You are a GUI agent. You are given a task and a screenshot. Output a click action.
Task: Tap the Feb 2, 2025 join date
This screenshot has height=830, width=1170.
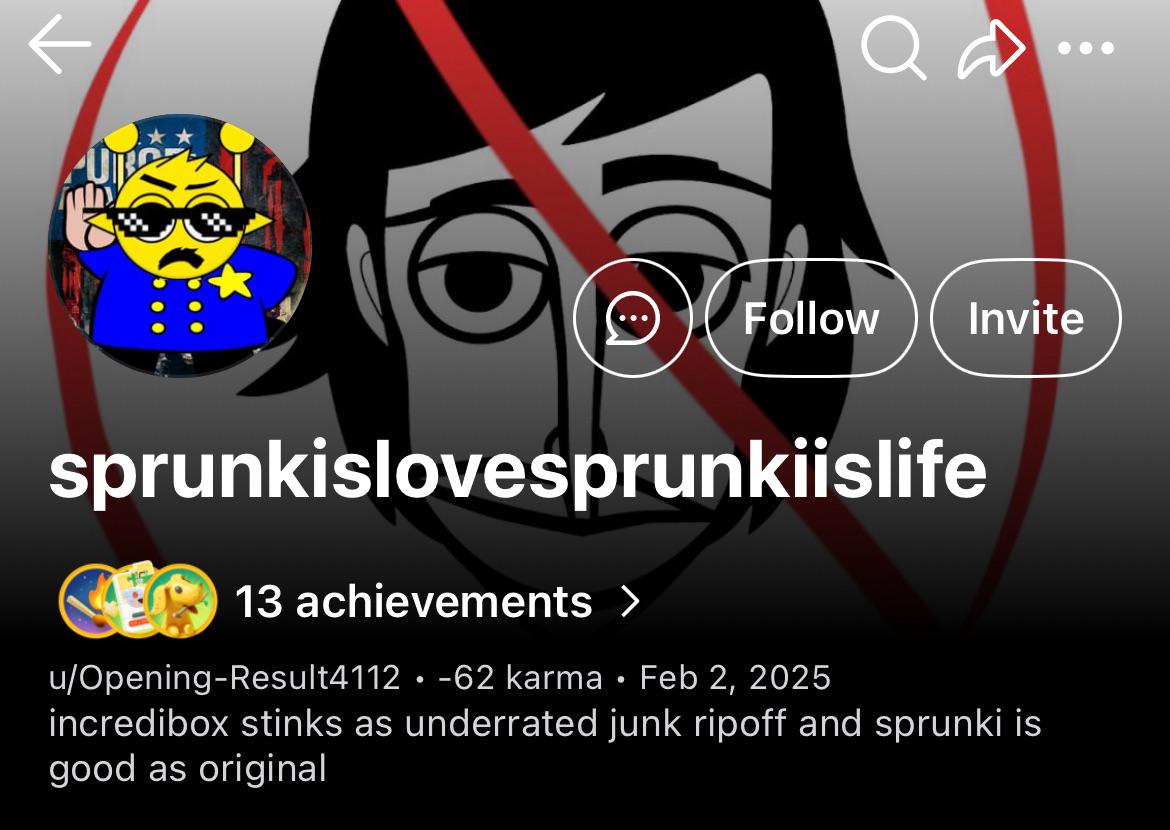[x=735, y=678]
